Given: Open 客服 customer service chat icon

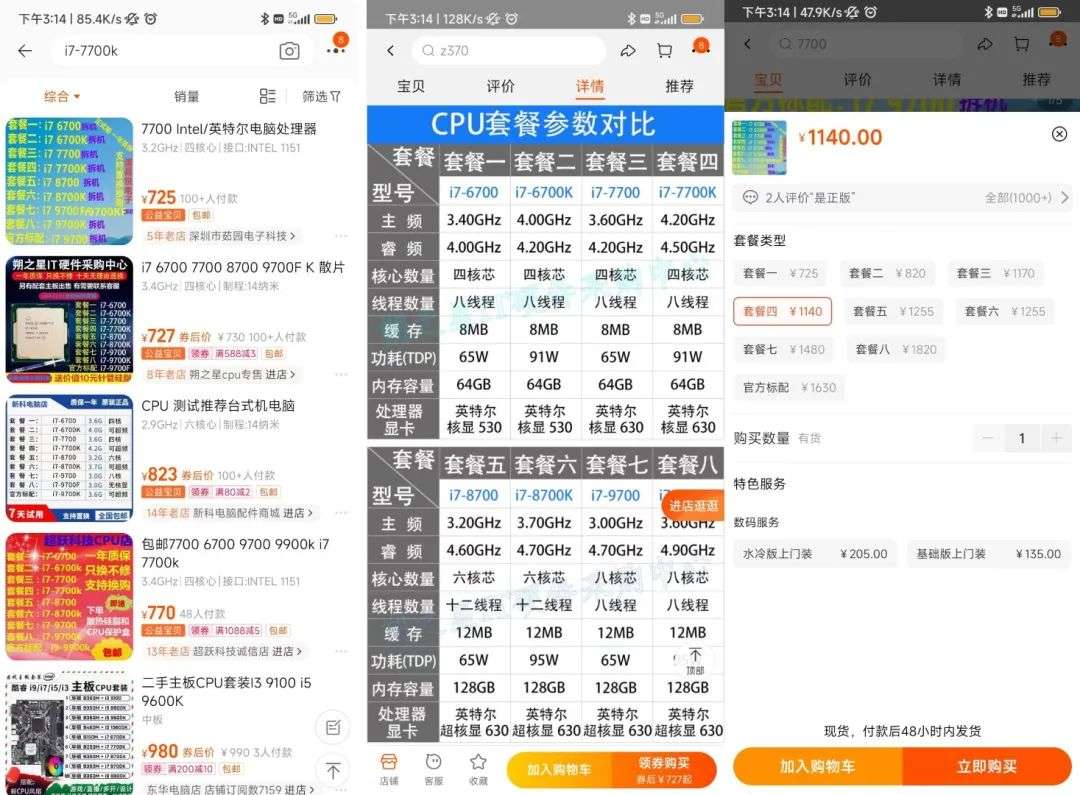Looking at the screenshot, I should click(433, 770).
